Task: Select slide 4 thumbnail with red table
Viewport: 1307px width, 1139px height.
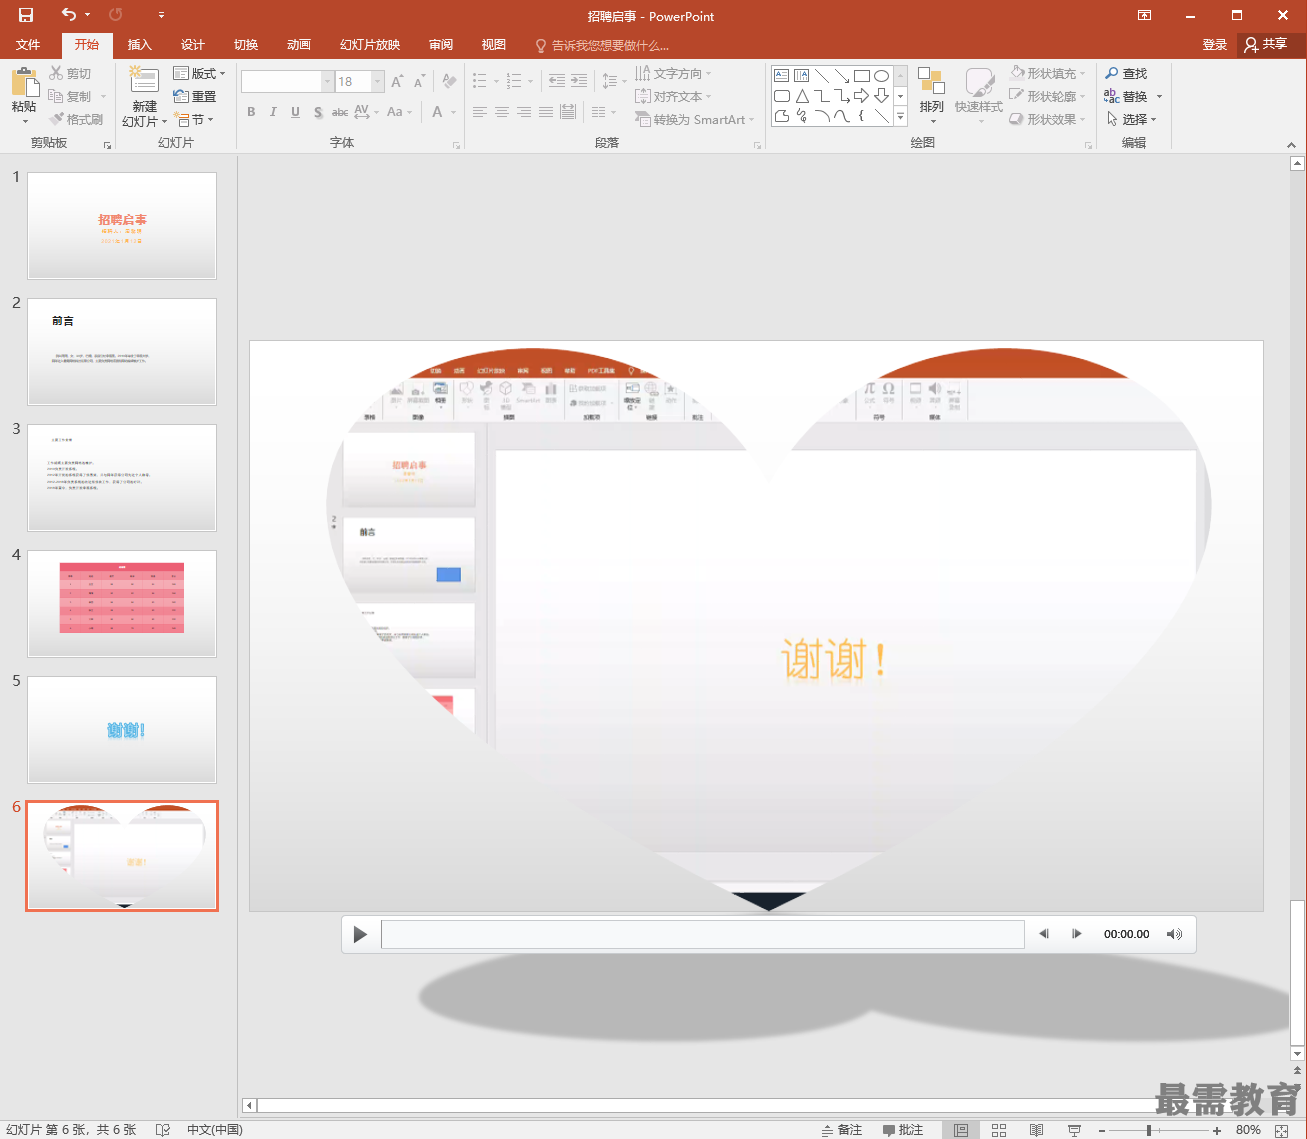Action: [122, 603]
